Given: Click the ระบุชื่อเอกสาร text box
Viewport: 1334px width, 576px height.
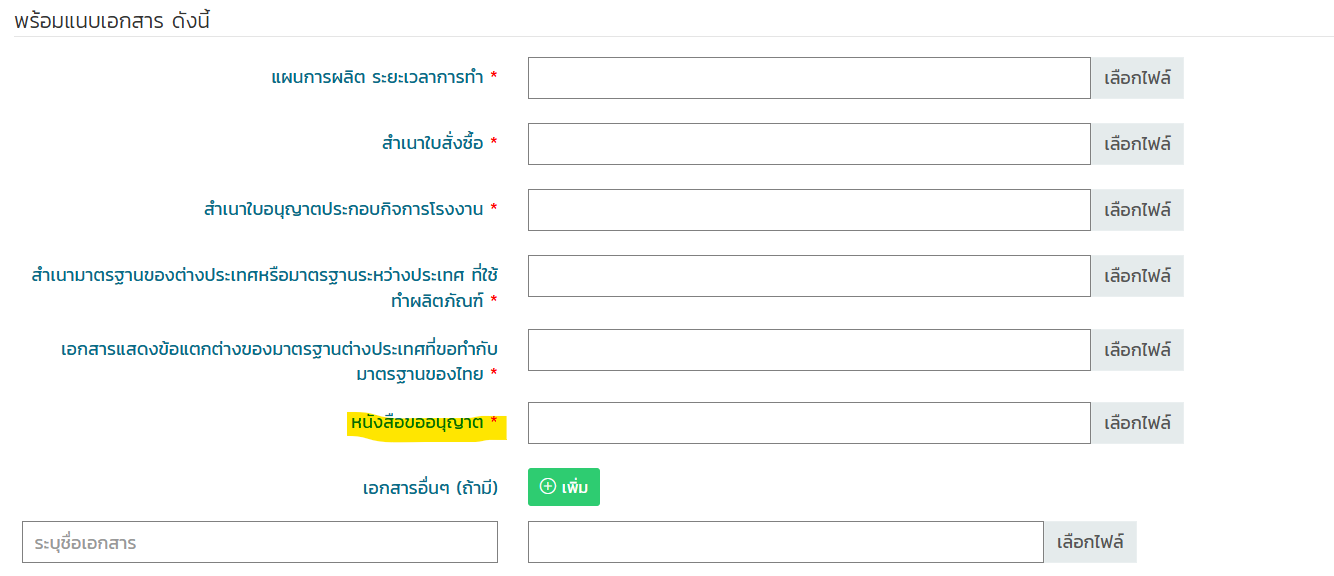Looking at the screenshot, I should coord(260,542).
